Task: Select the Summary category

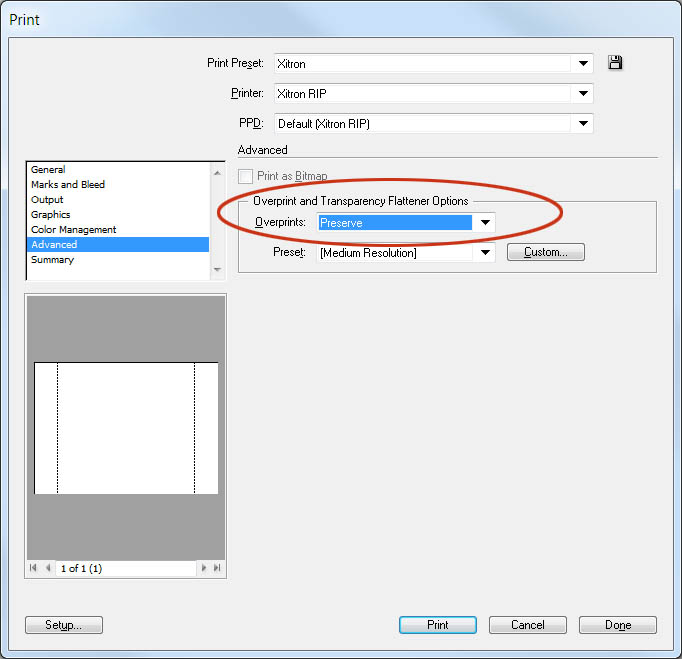Action: (x=118, y=260)
